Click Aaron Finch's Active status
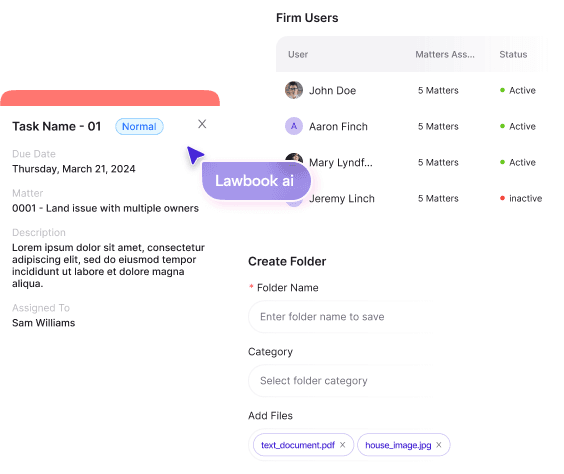Image resolution: width=564 pixels, height=474 pixels. [x=518, y=126]
